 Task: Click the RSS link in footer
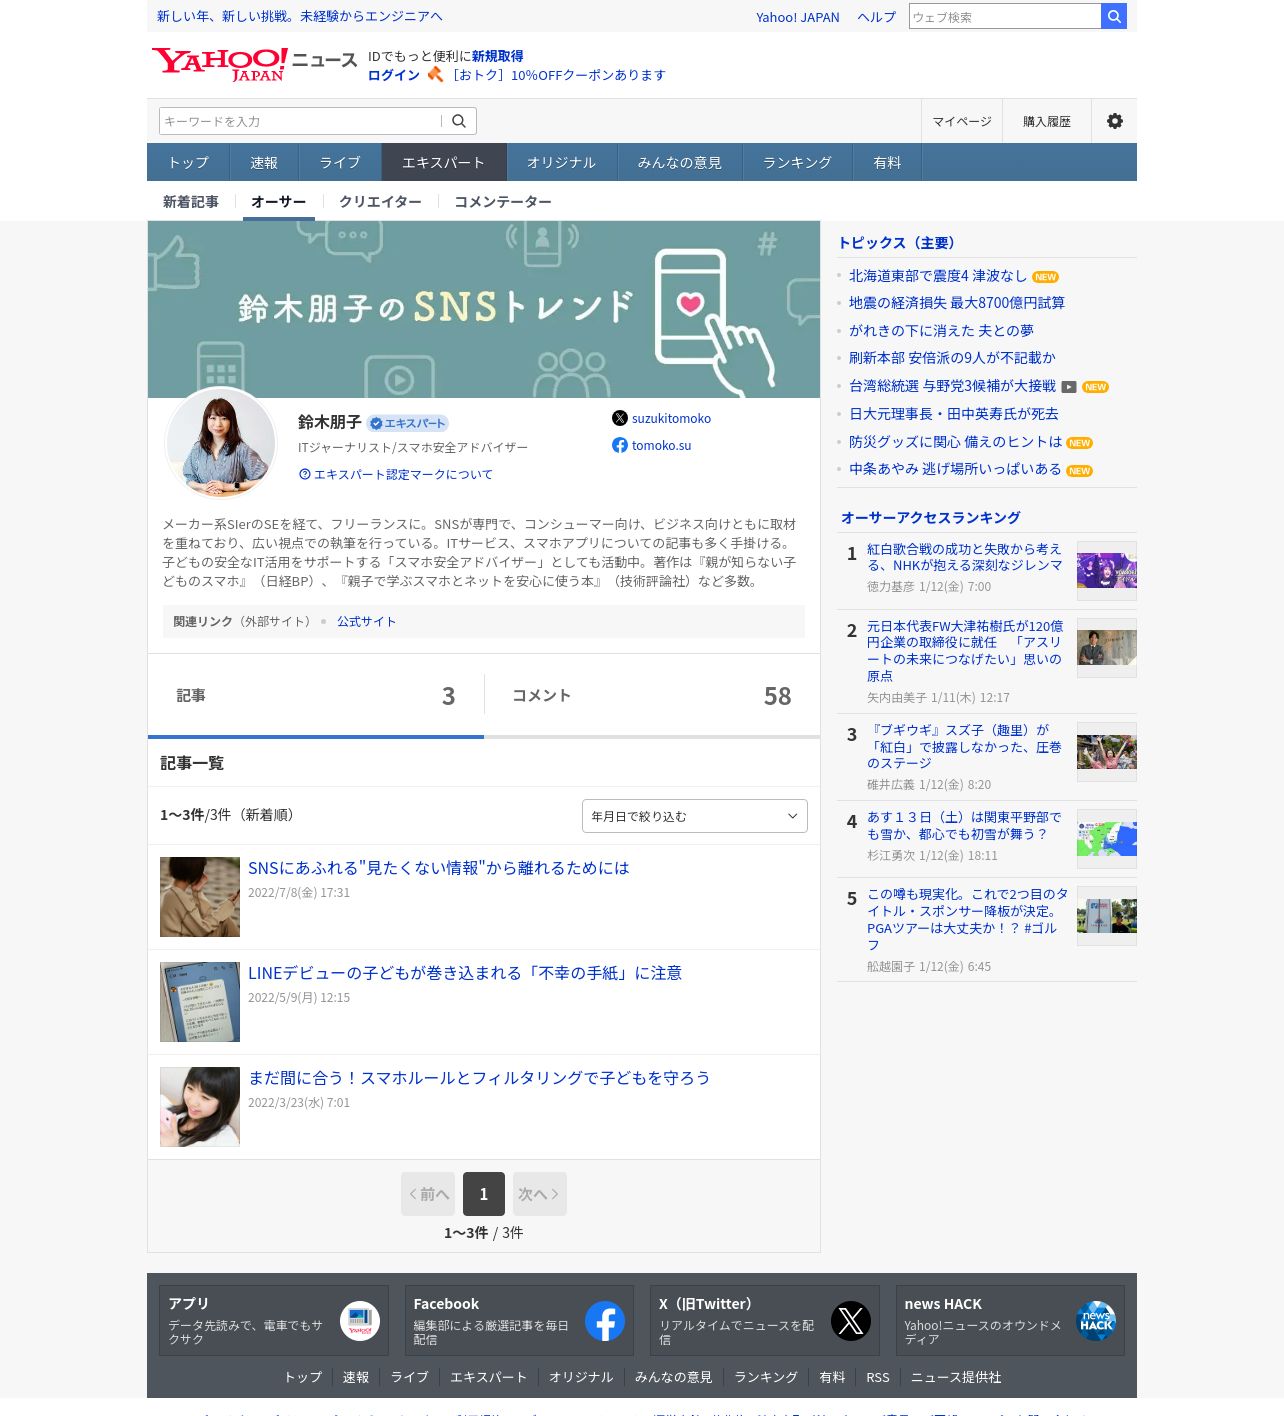(x=877, y=1377)
